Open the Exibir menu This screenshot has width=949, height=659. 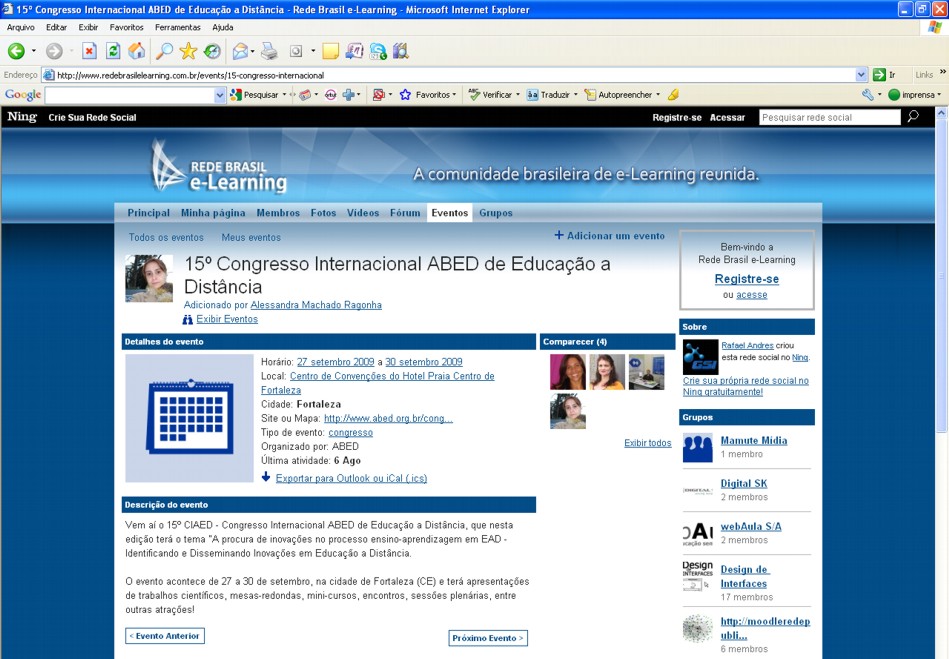click(88, 27)
